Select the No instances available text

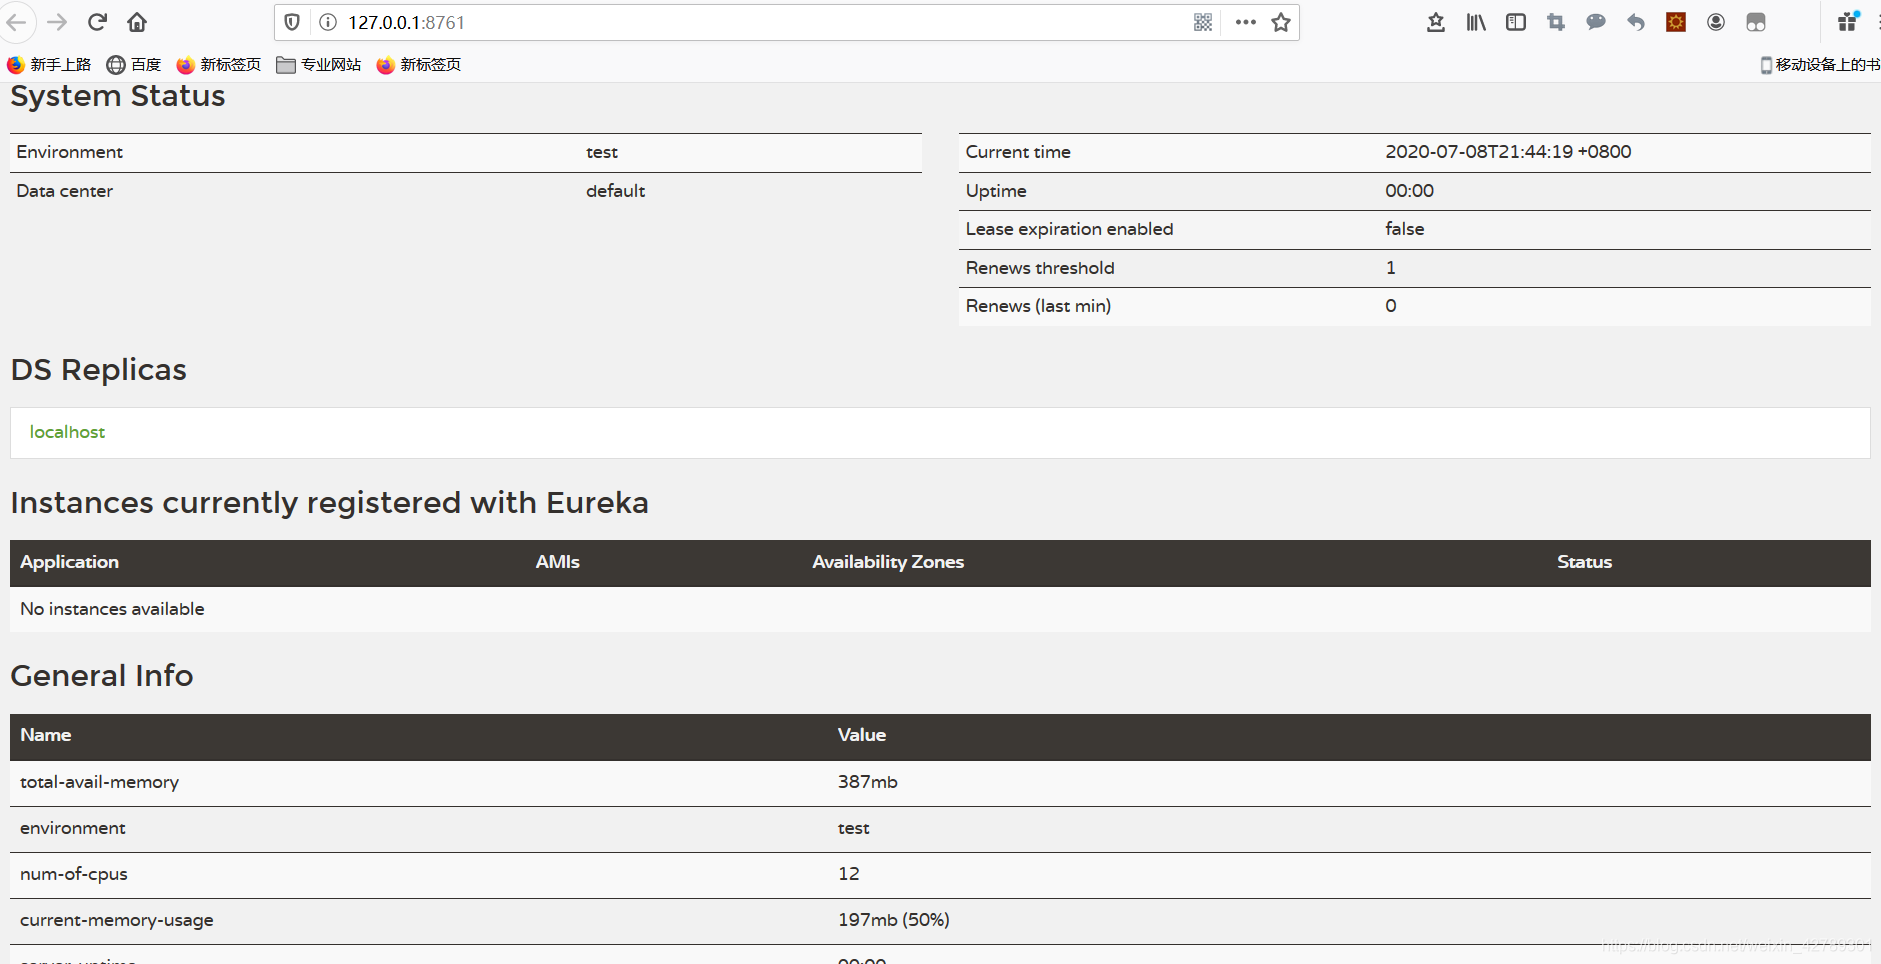pyautogui.click(x=112, y=609)
